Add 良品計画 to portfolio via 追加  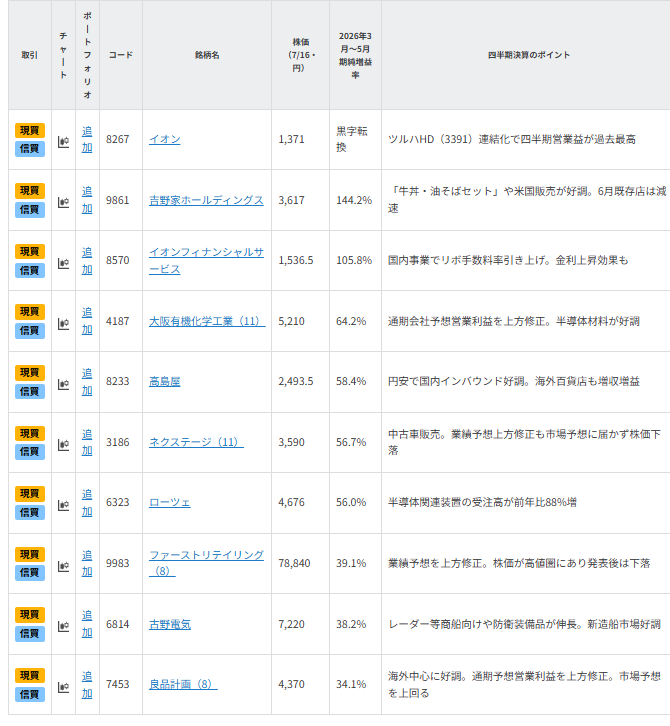point(87,685)
